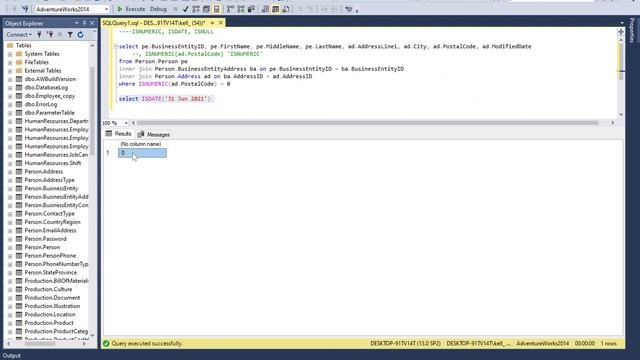Toggle Include Live Query Statistics
Screen dimensions: 640x360
241,9
